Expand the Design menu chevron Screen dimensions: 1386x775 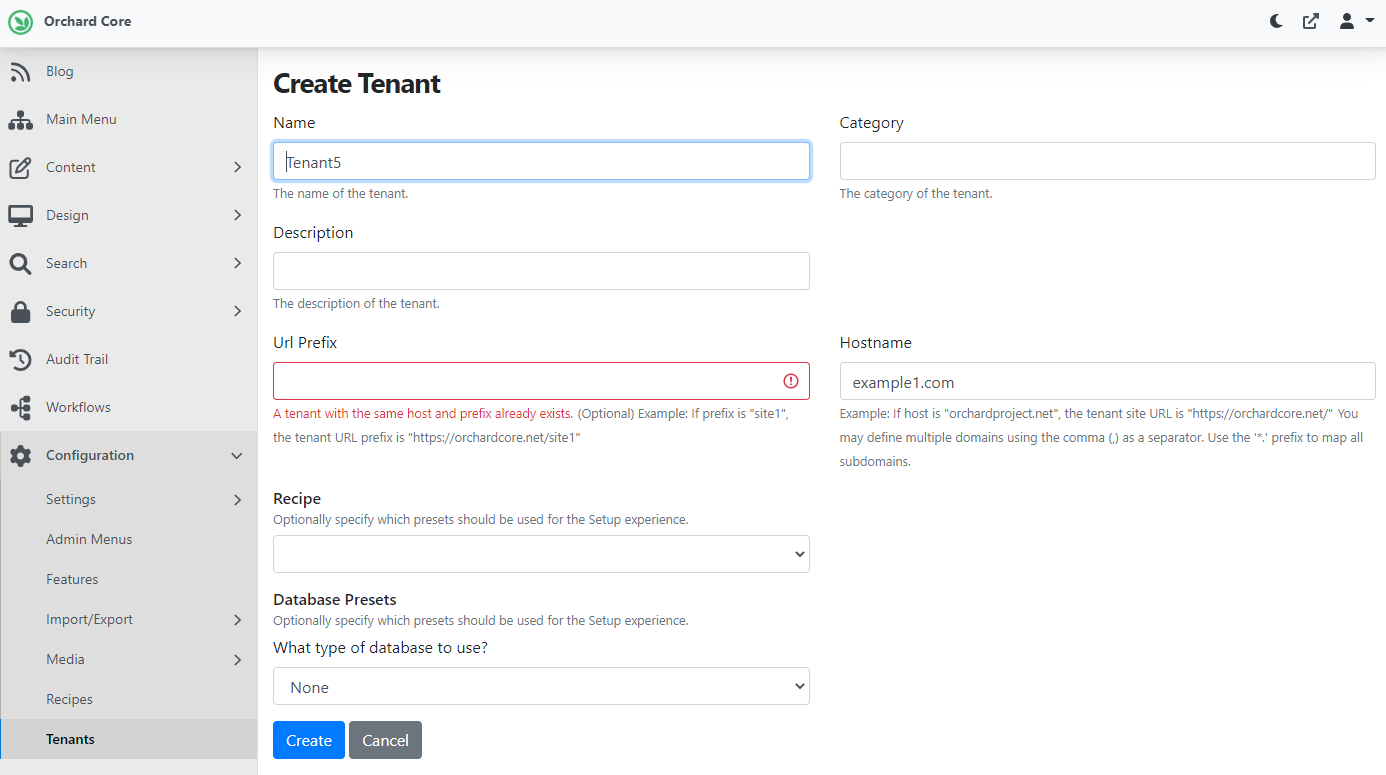(x=237, y=216)
